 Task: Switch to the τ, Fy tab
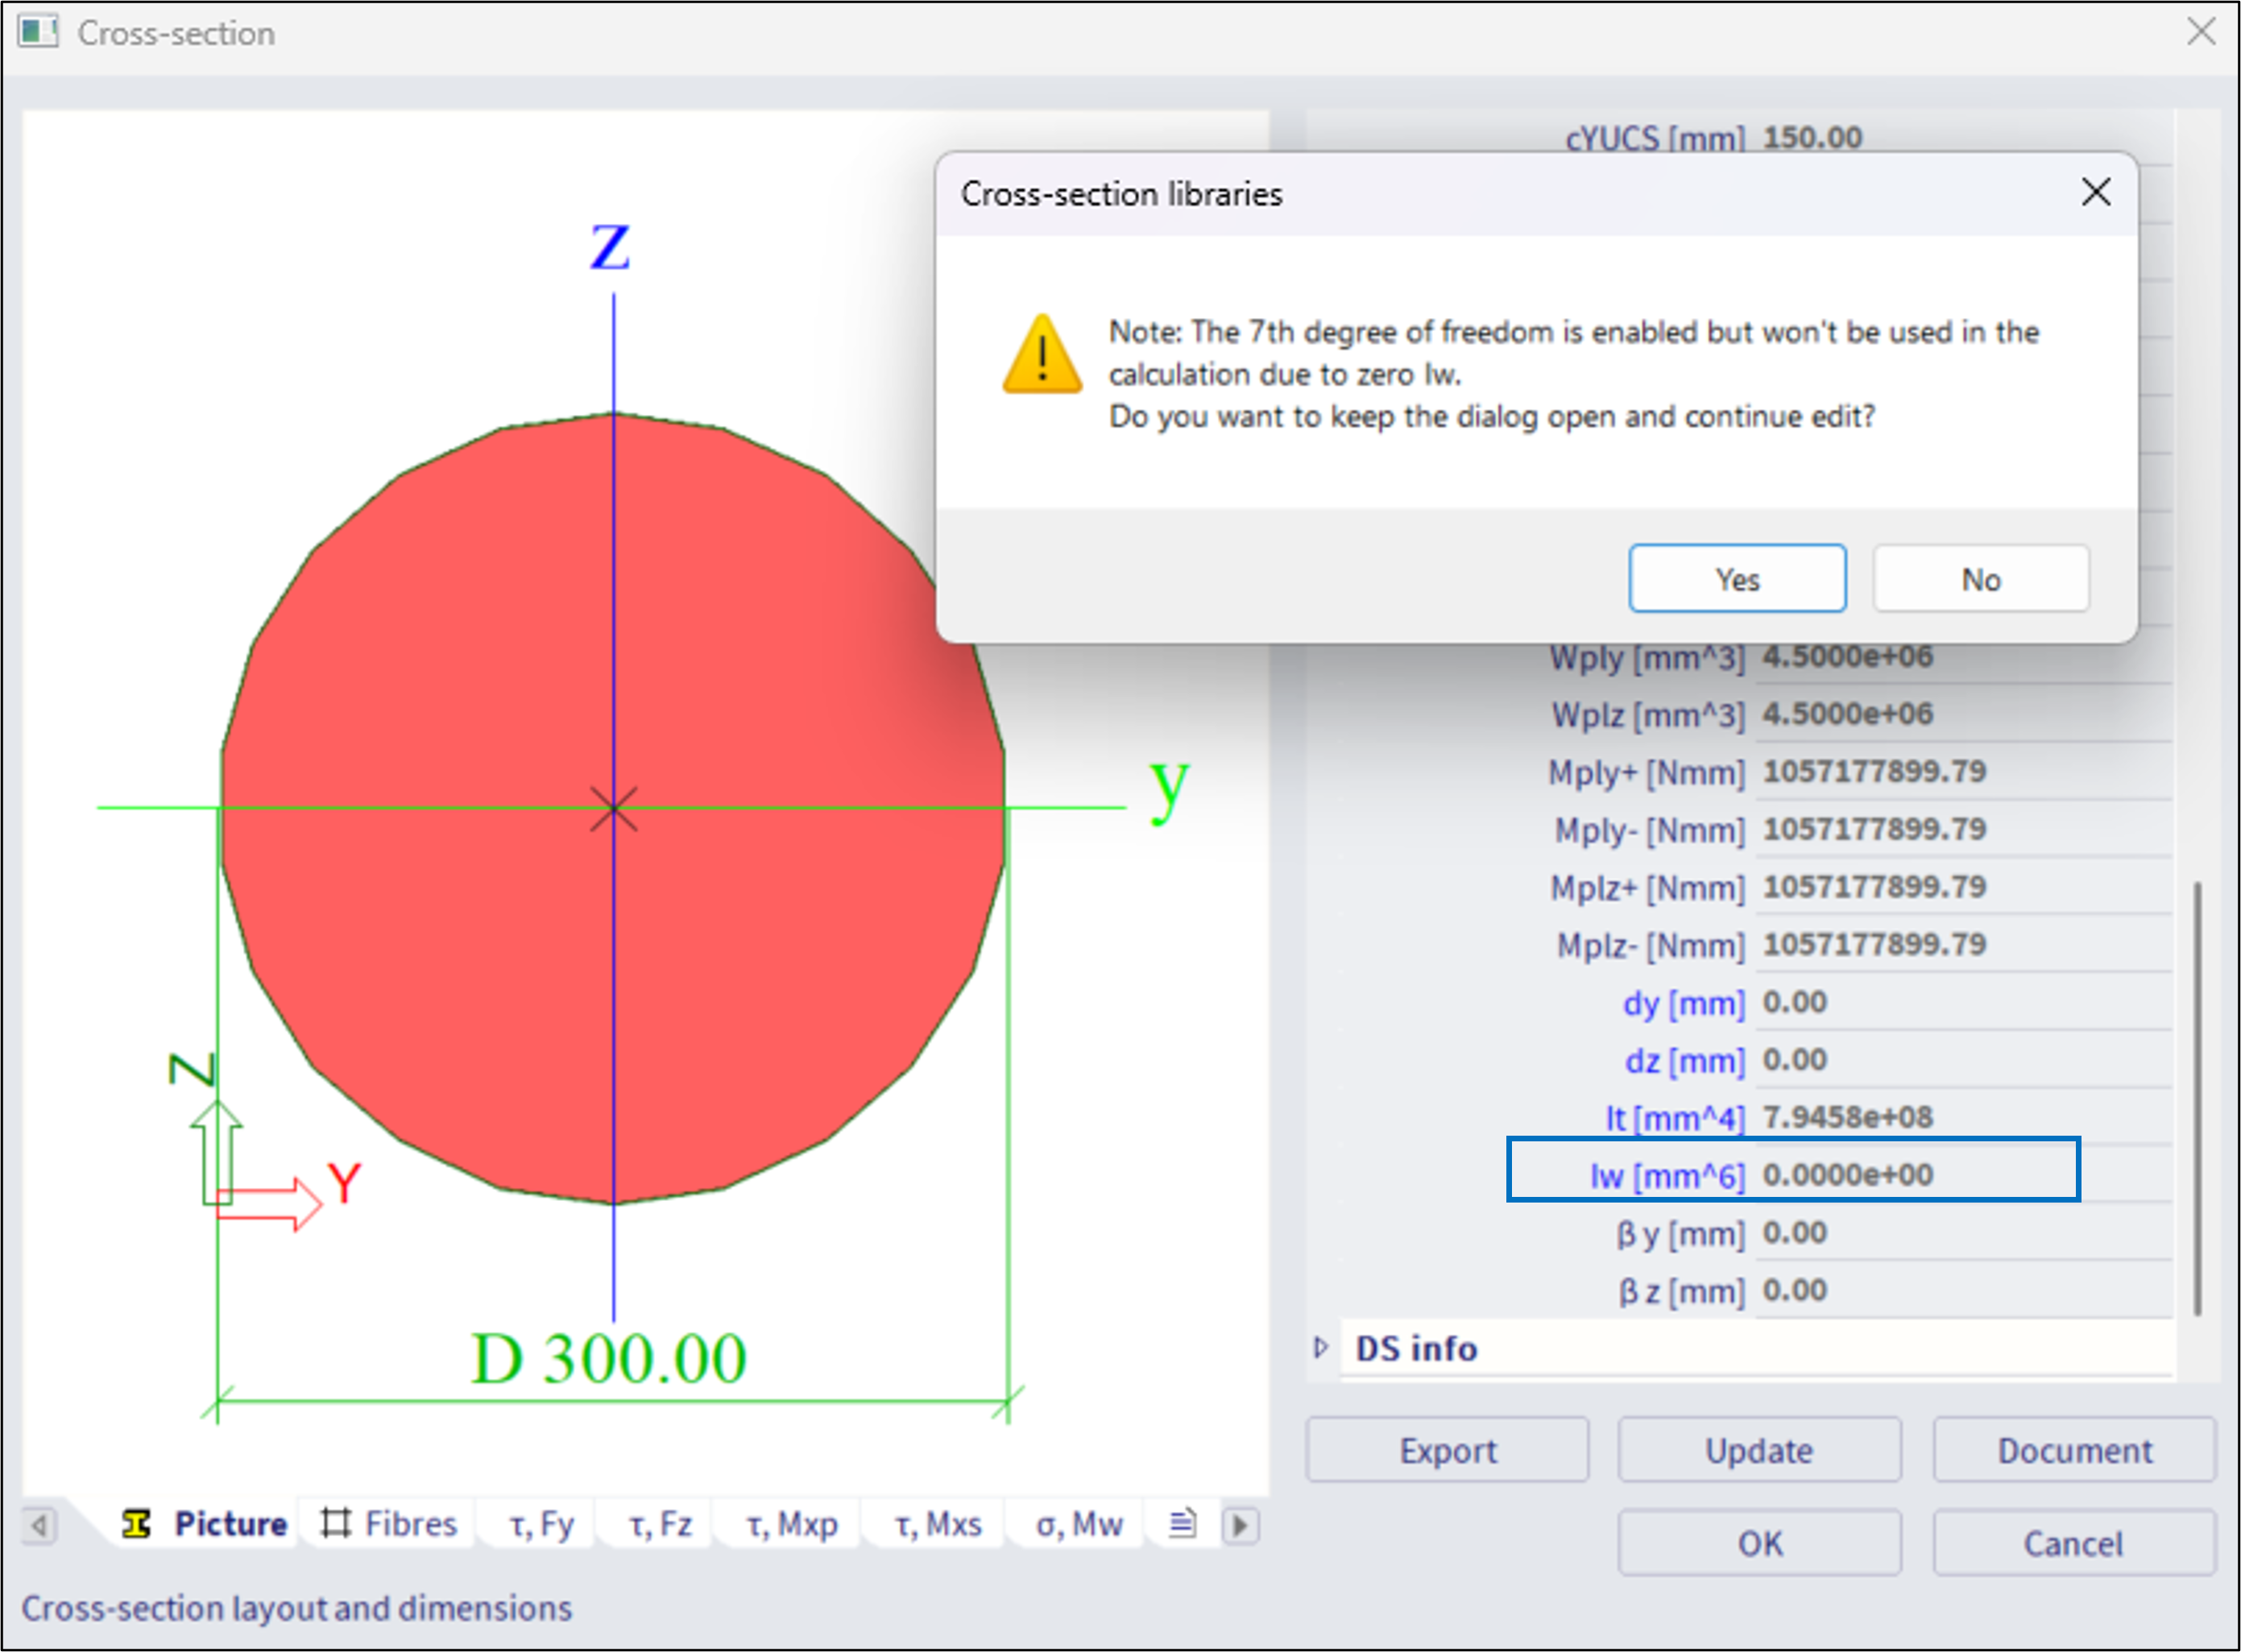pyautogui.click(x=541, y=1524)
